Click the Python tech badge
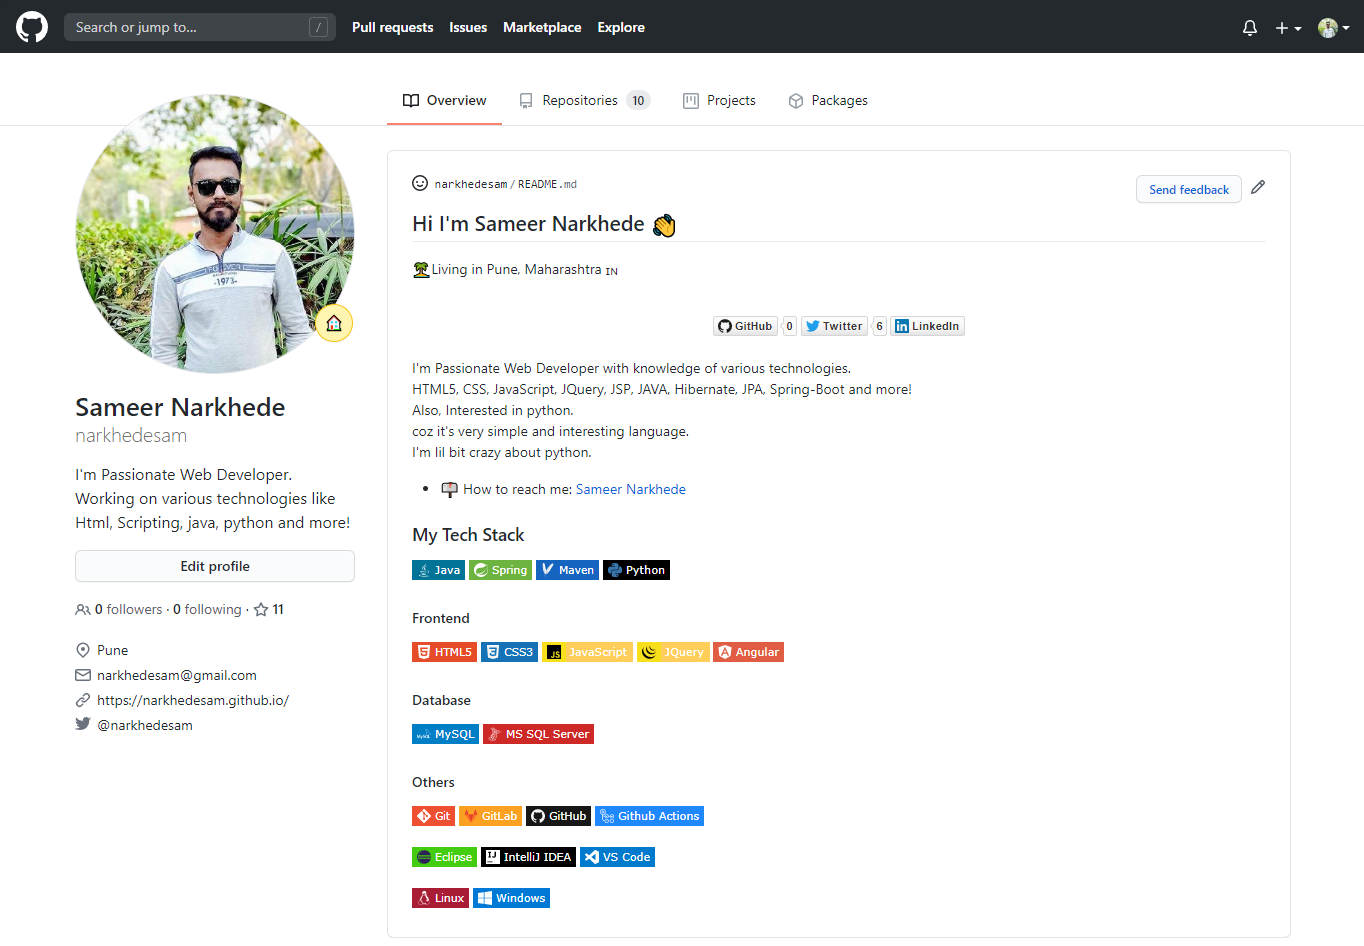This screenshot has width=1364, height=946. [636, 570]
